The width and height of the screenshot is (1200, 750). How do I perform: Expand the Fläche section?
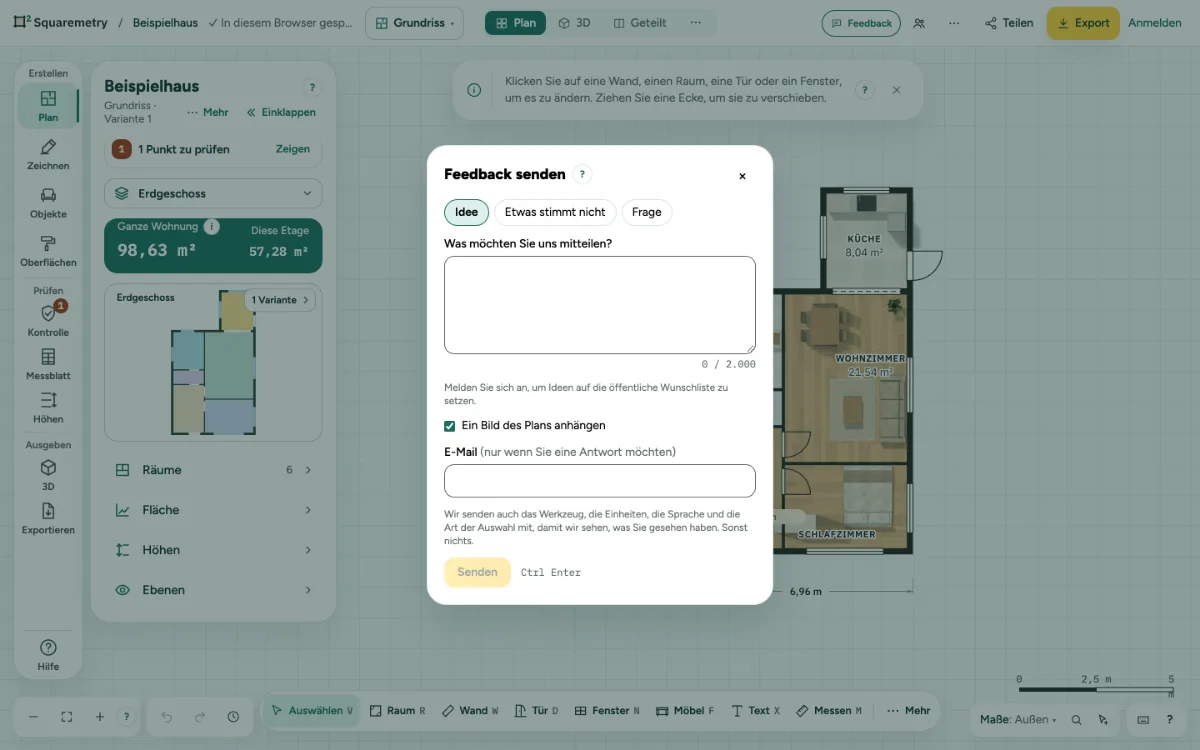click(213, 510)
